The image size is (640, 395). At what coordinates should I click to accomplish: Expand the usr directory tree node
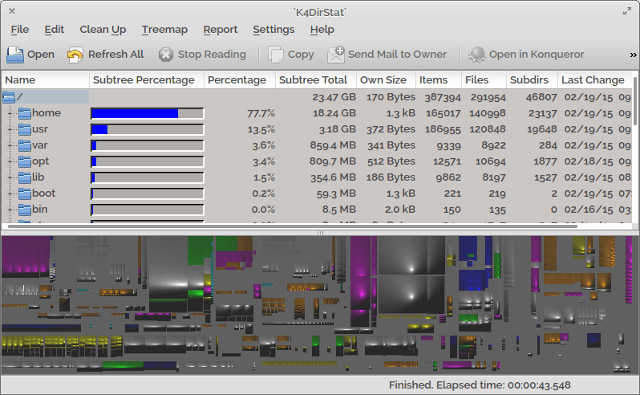(10, 129)
